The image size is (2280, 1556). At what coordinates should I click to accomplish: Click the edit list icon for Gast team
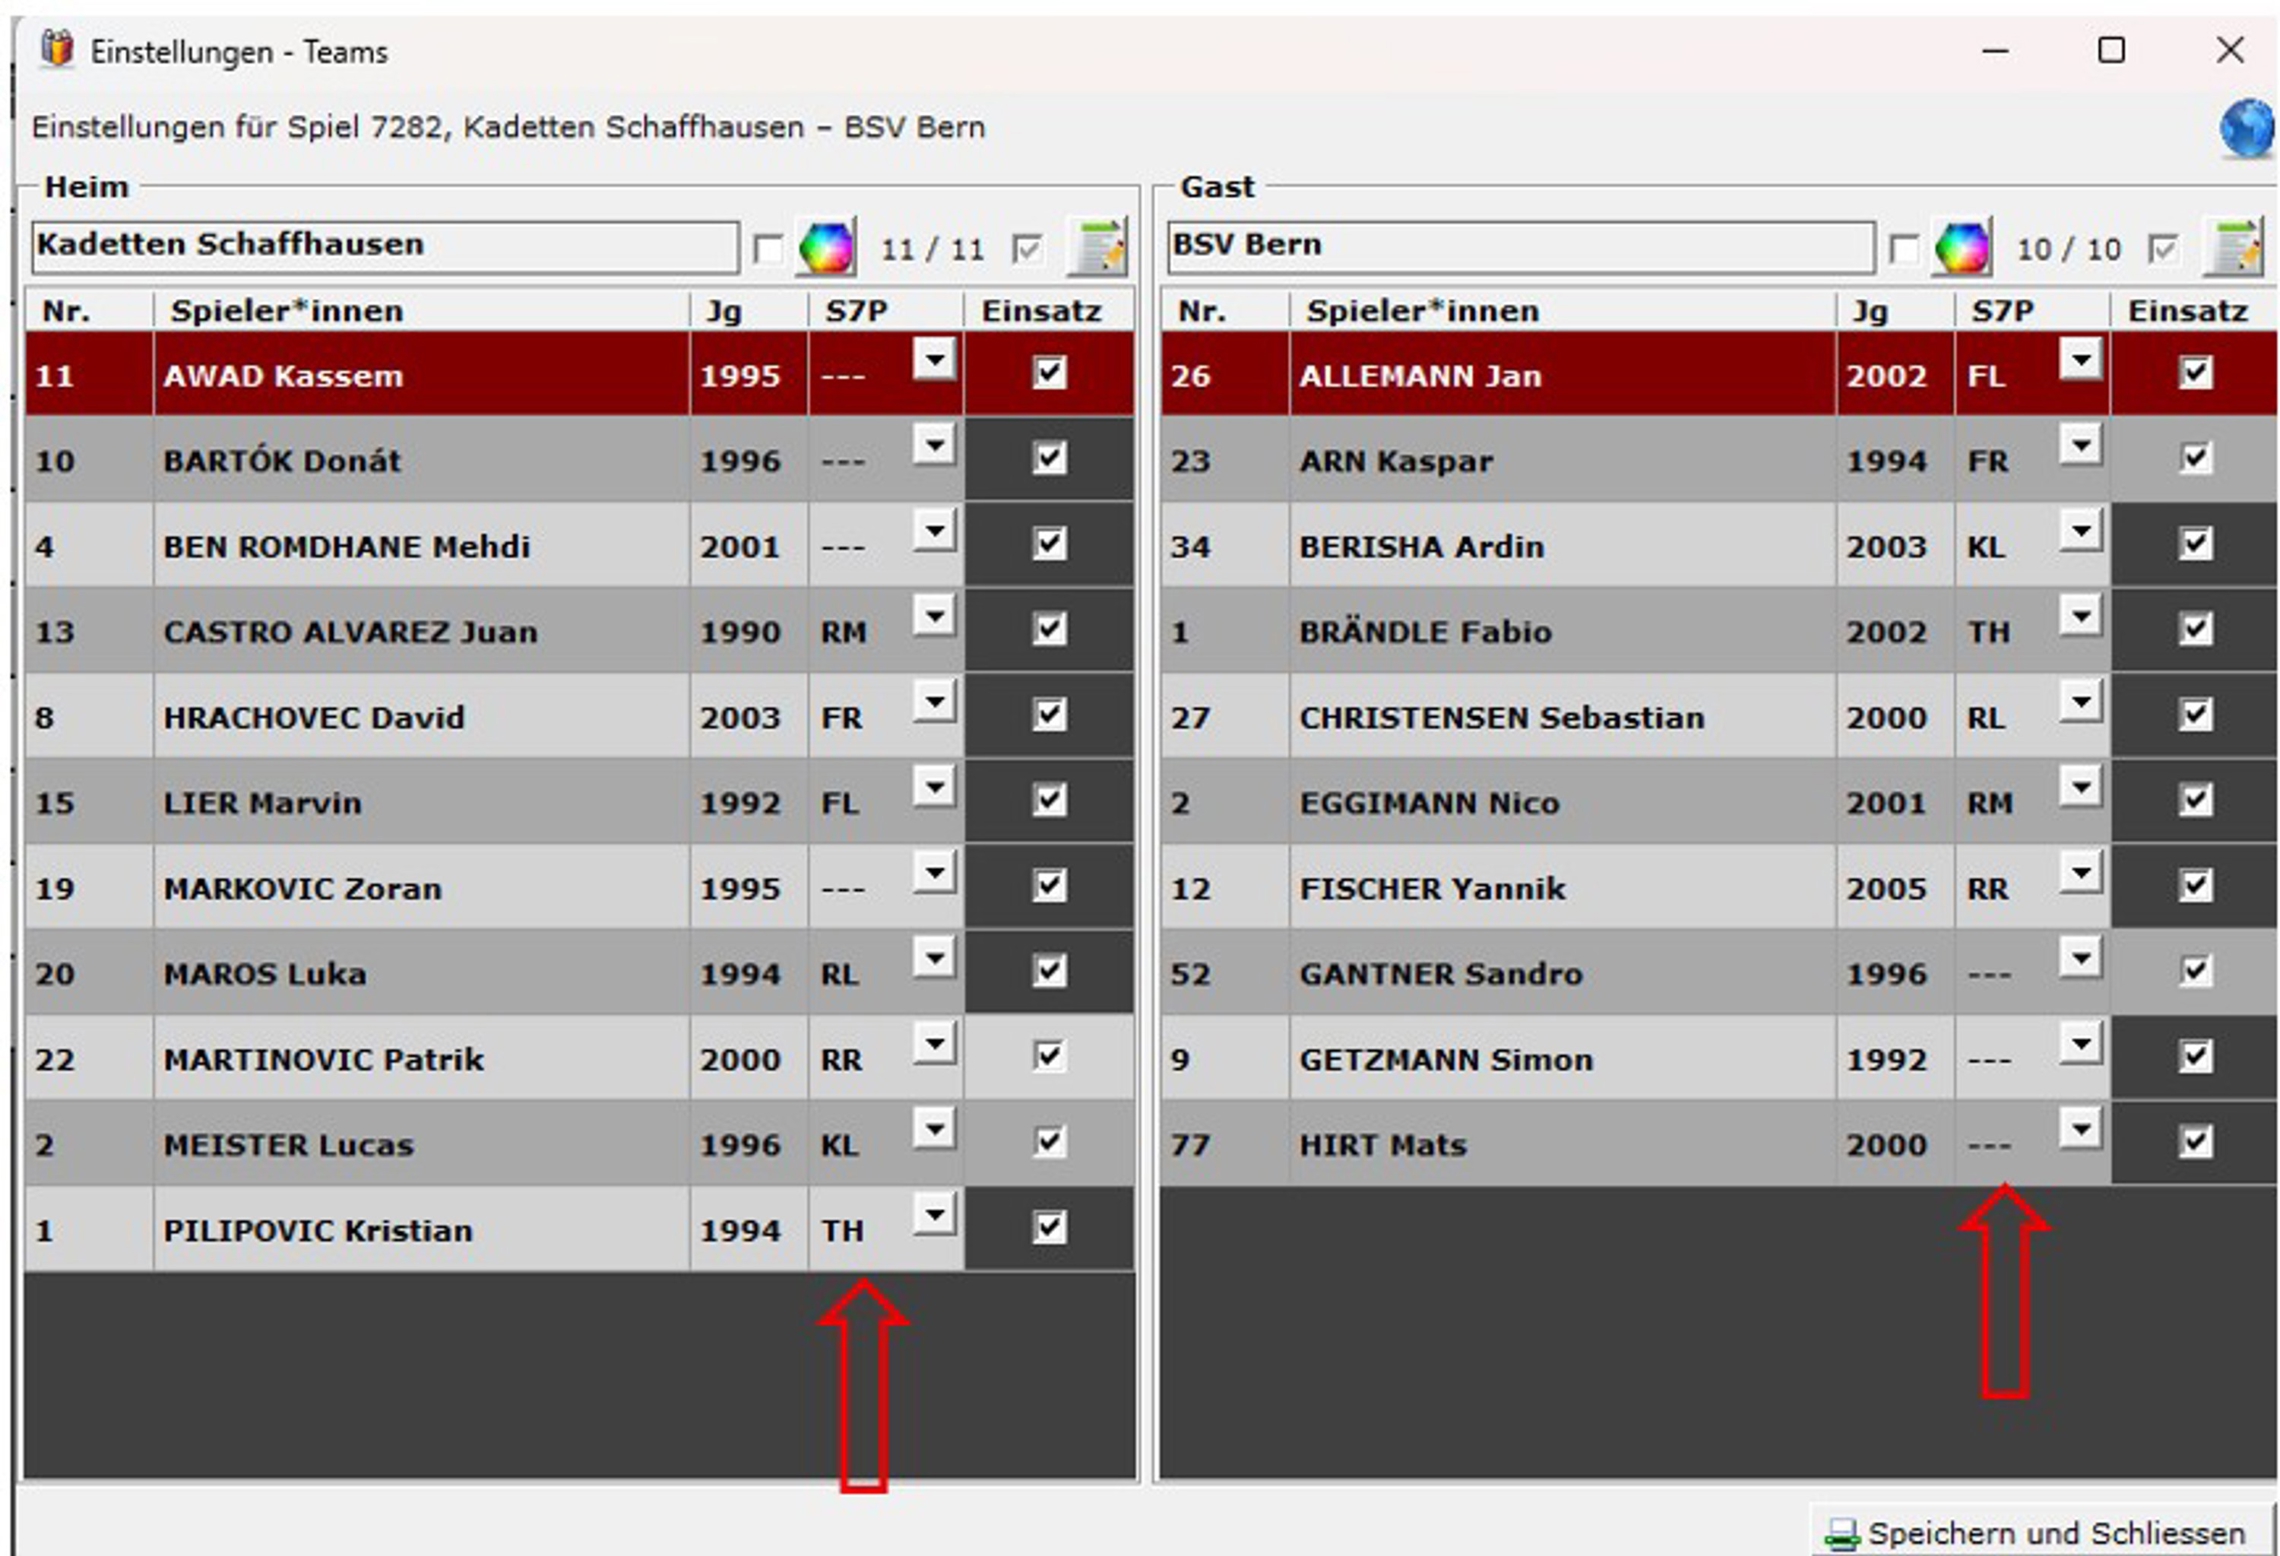pyautogui.click(x=2234, y=247)
